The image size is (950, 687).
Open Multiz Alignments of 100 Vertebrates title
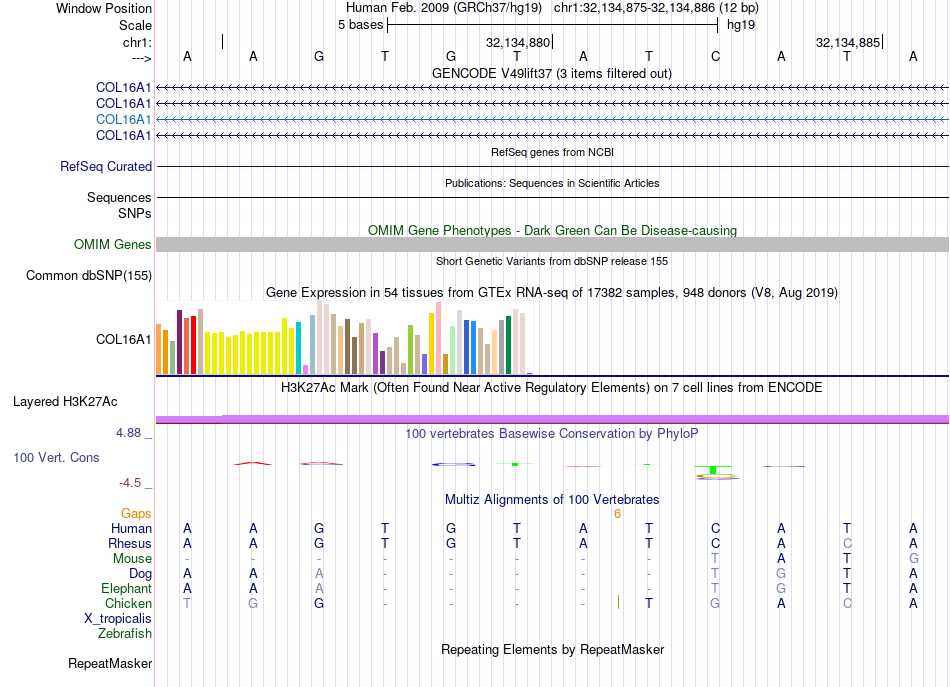tap(552, 499)
